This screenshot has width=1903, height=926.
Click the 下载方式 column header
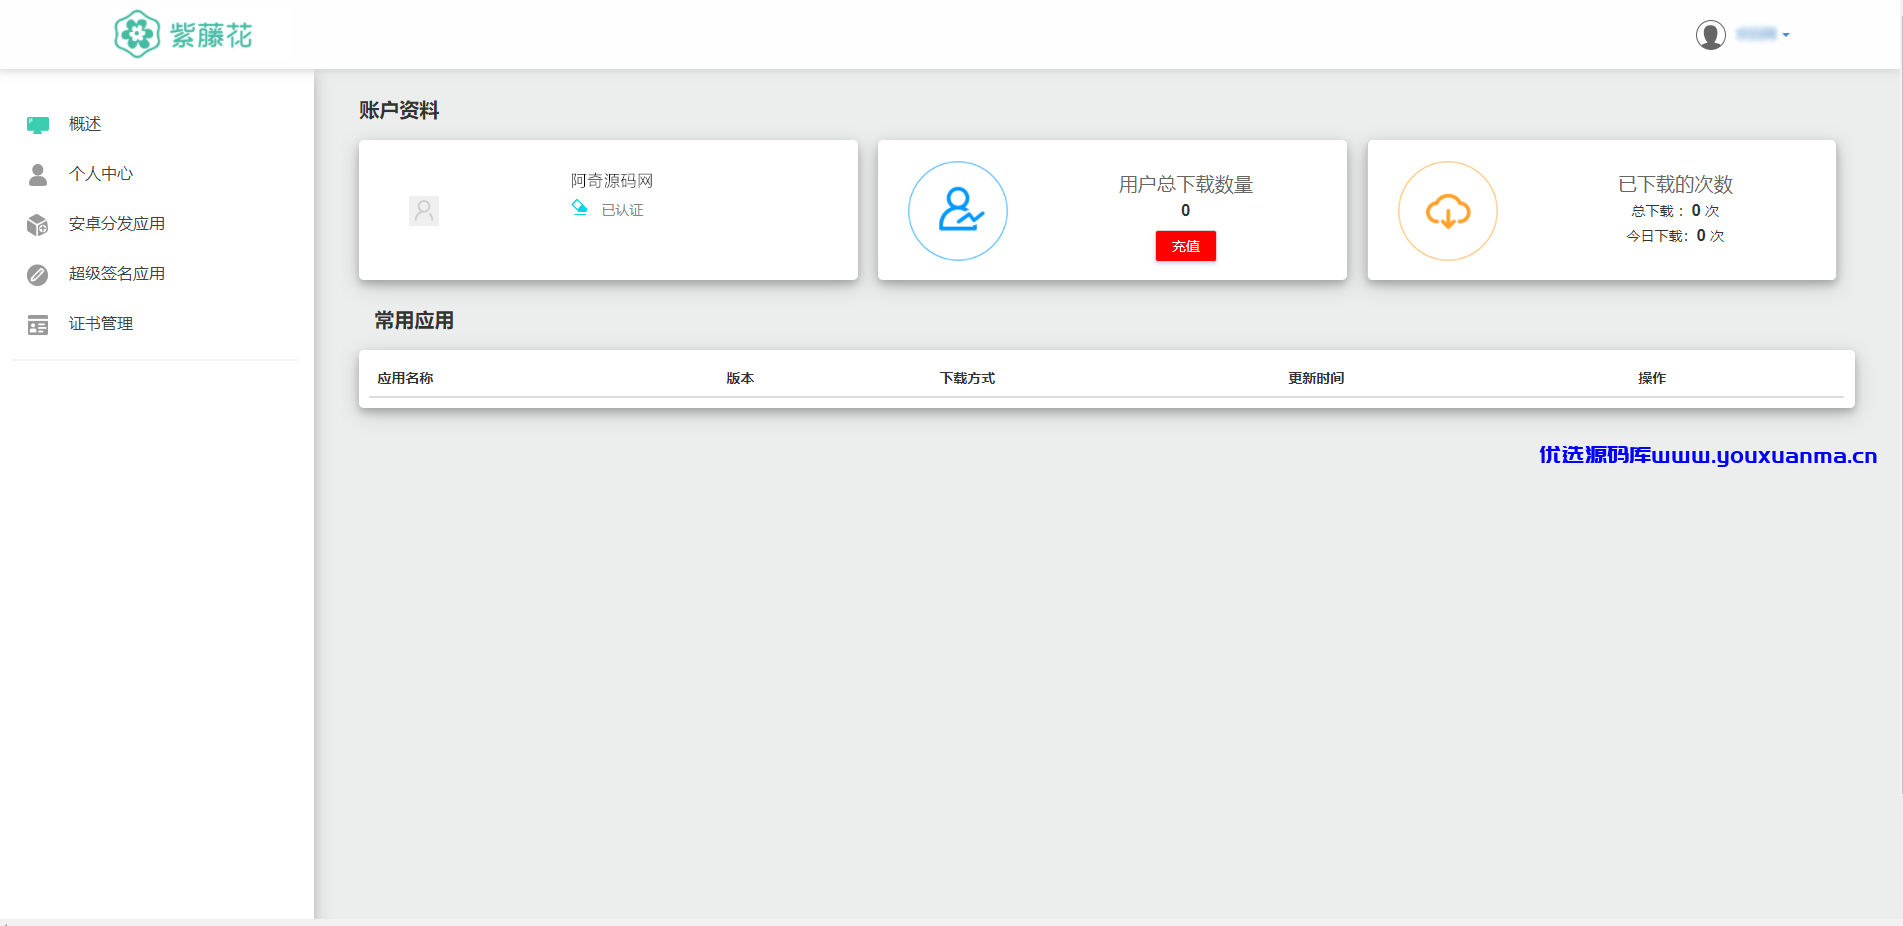coord(967,378)
